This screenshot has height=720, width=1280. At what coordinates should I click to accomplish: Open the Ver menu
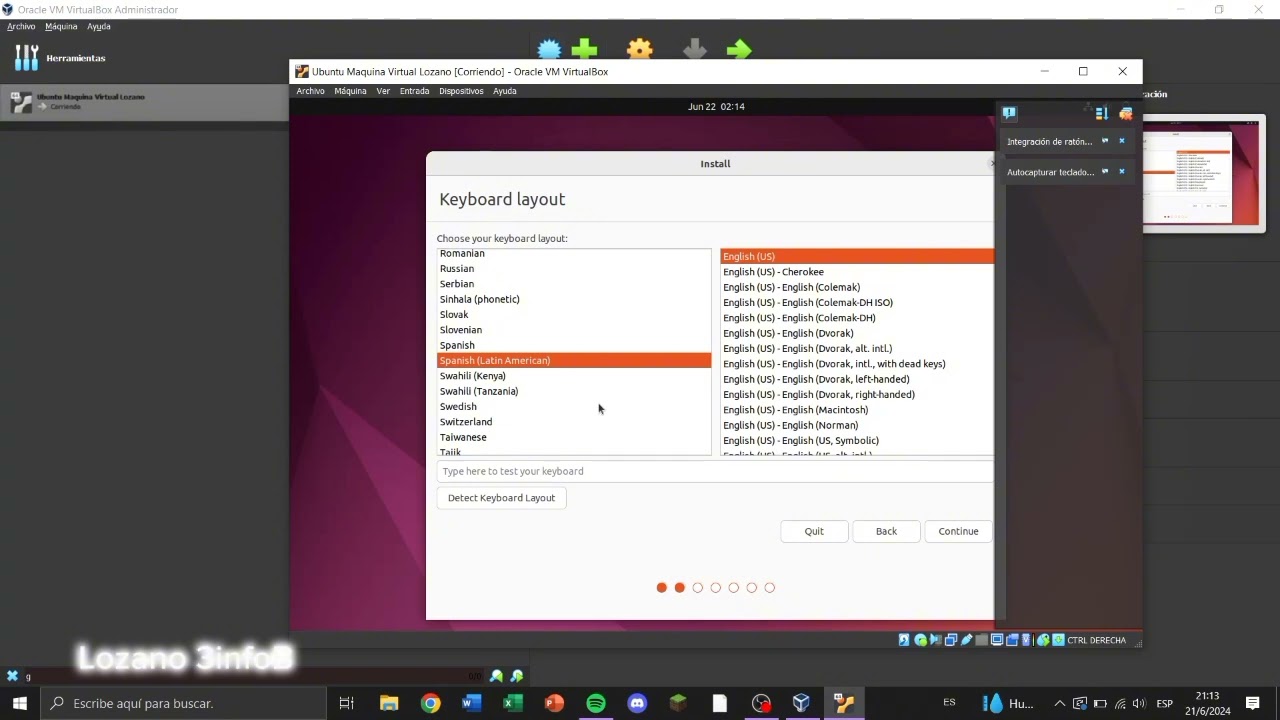383,91
